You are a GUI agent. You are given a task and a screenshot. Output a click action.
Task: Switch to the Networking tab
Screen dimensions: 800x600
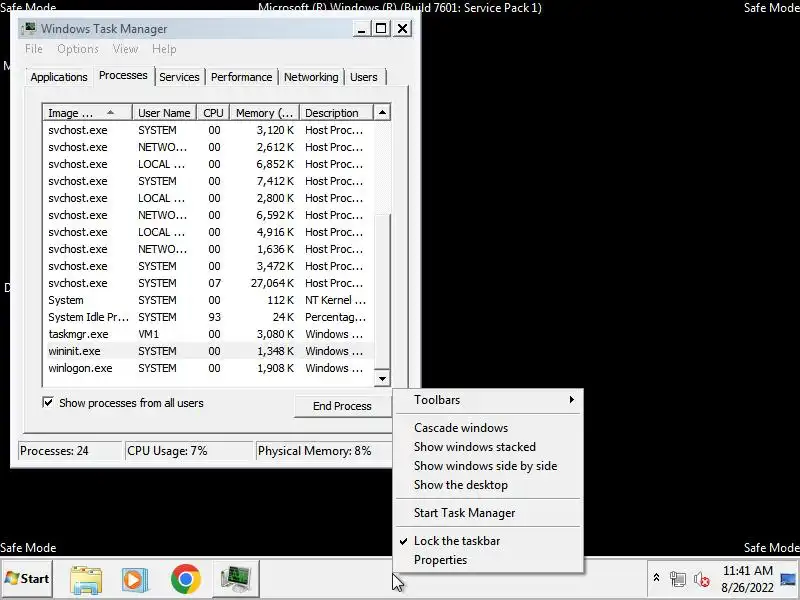pyautogui.click(x=311, y=77)
